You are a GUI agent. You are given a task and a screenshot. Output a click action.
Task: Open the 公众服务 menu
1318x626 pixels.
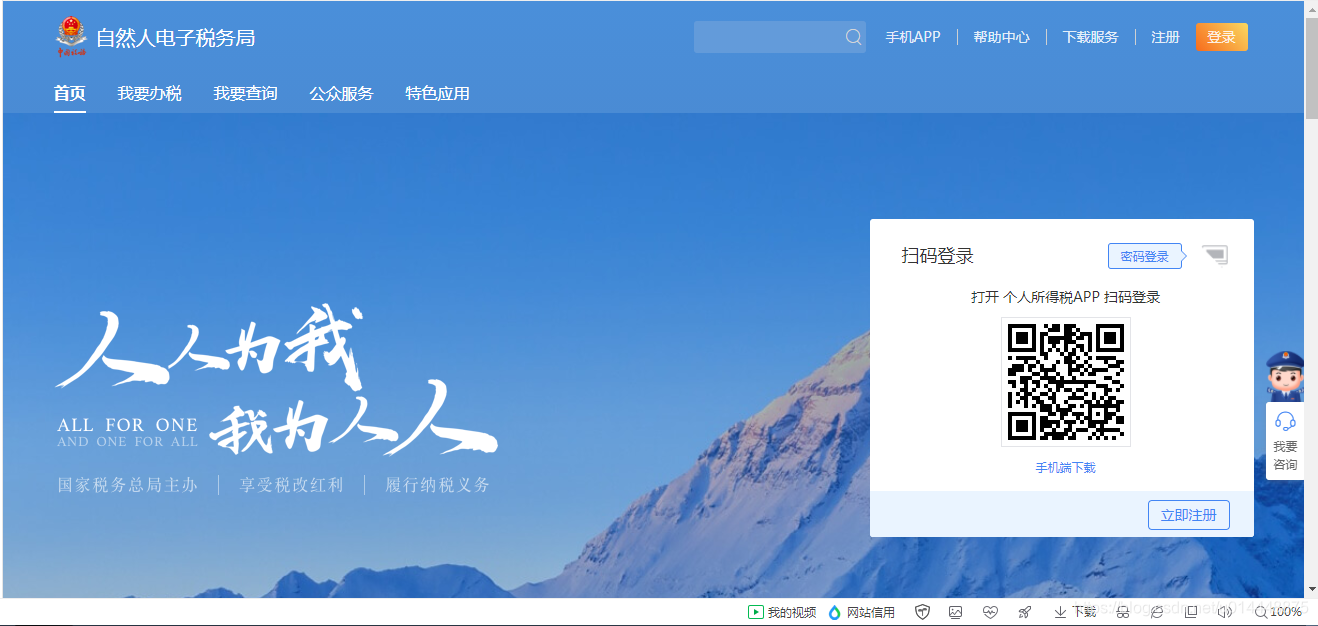[341, 93]
